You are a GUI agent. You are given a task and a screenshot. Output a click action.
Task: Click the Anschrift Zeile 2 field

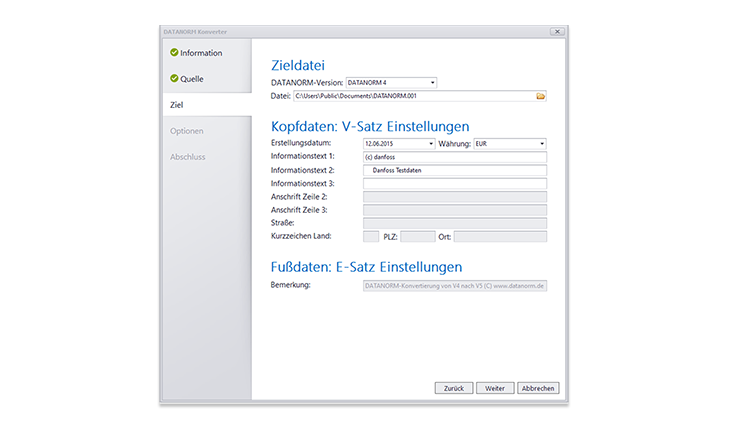tap(454, 197)
